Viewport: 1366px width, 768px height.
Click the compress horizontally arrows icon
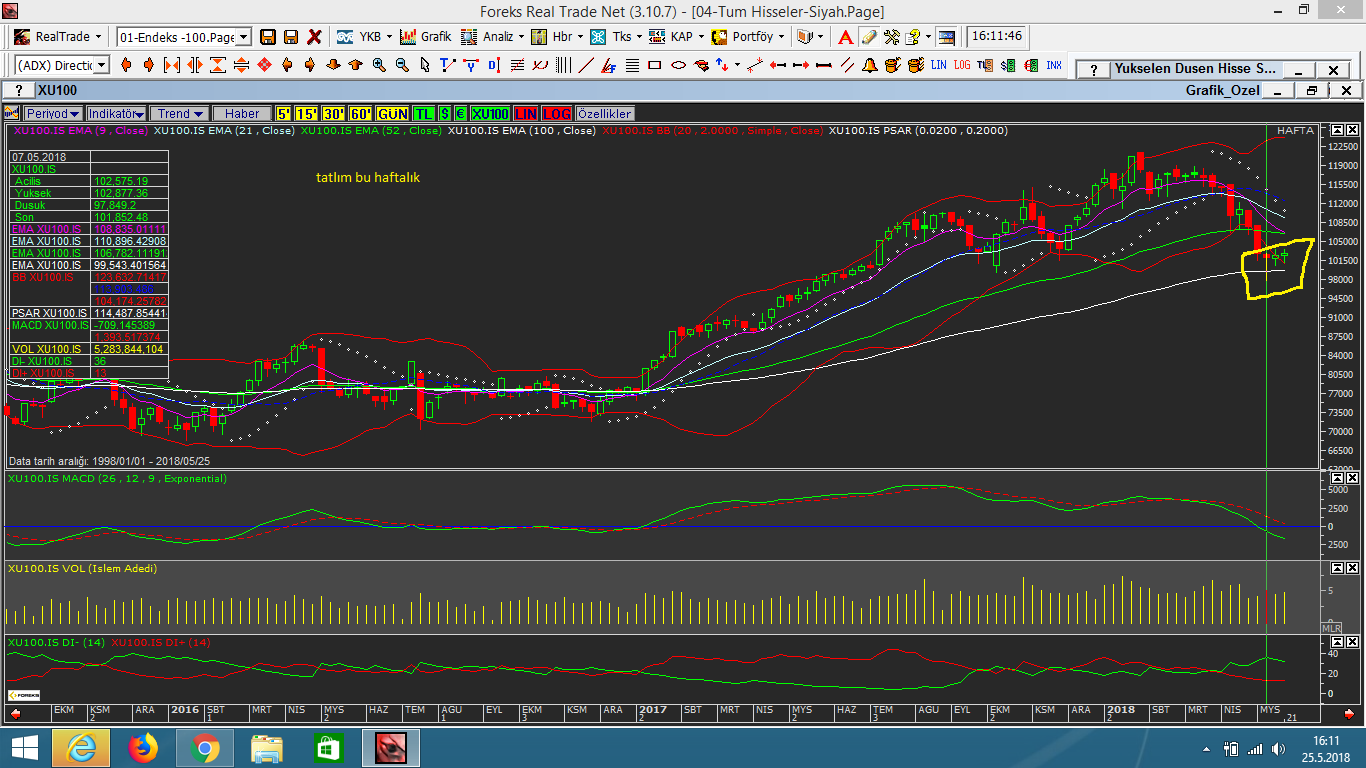click(x=171, y=65)
